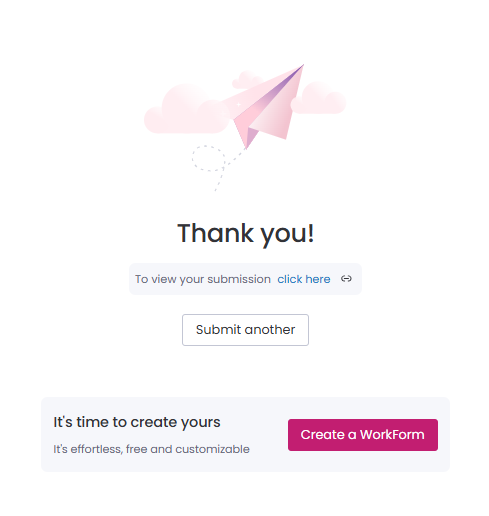
Task: Click the dashed loop trail under the plane
Action: tap(208, 158)
